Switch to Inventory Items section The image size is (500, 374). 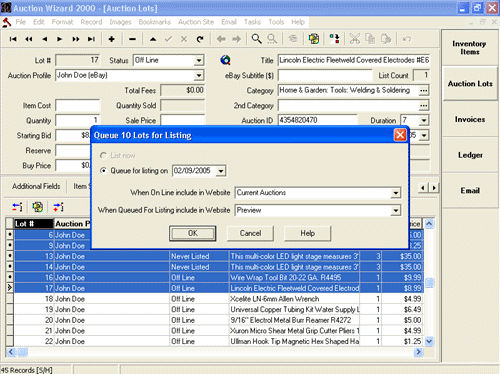pos(470,48)
